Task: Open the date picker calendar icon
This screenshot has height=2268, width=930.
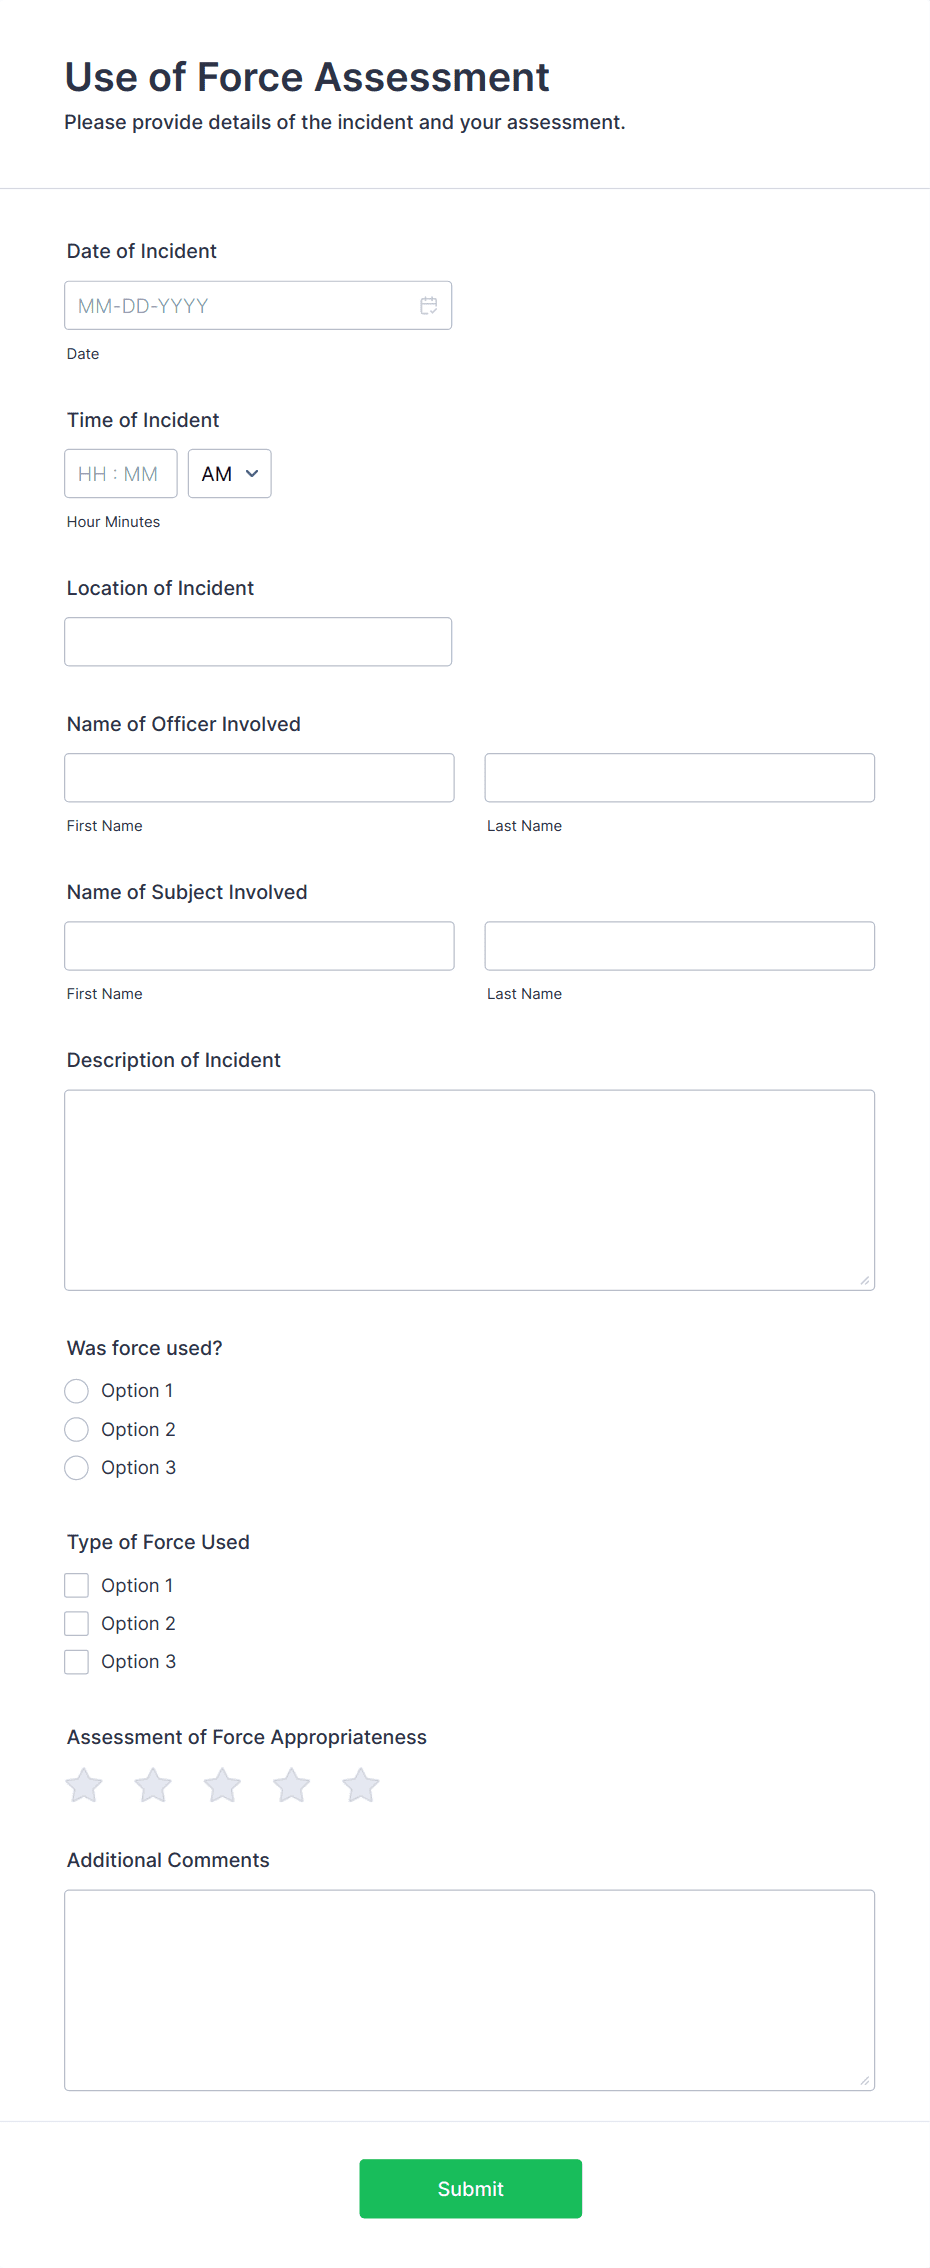Action: click(429, 305)
